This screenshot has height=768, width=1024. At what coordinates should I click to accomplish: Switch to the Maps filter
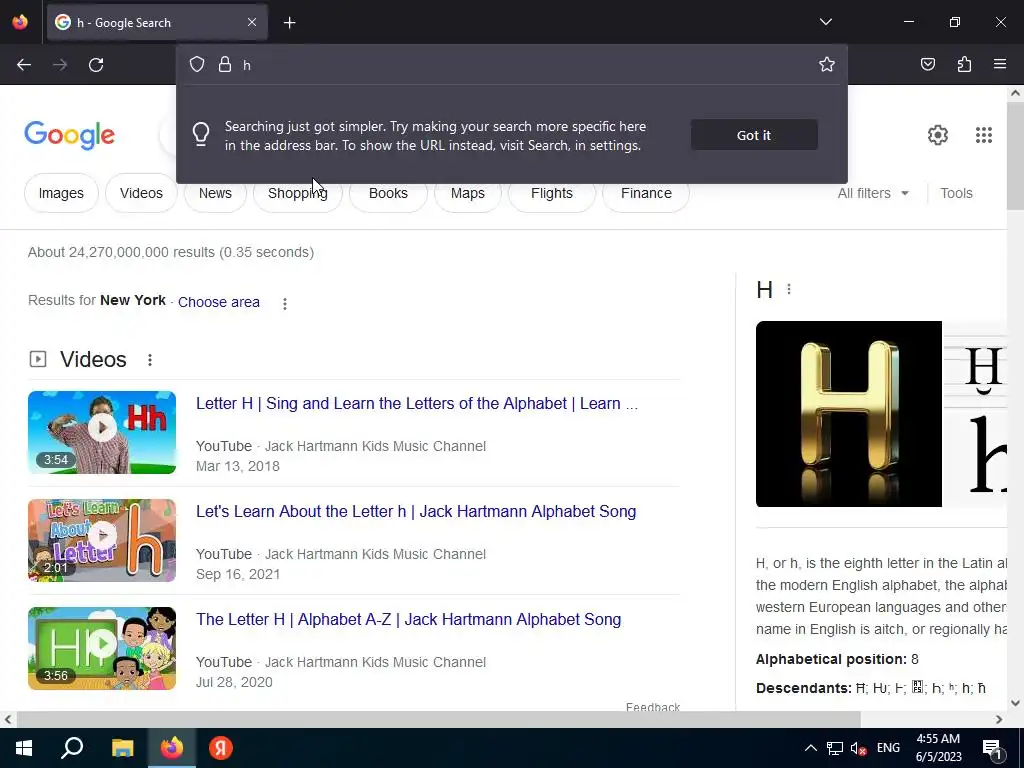coord(468,193)
